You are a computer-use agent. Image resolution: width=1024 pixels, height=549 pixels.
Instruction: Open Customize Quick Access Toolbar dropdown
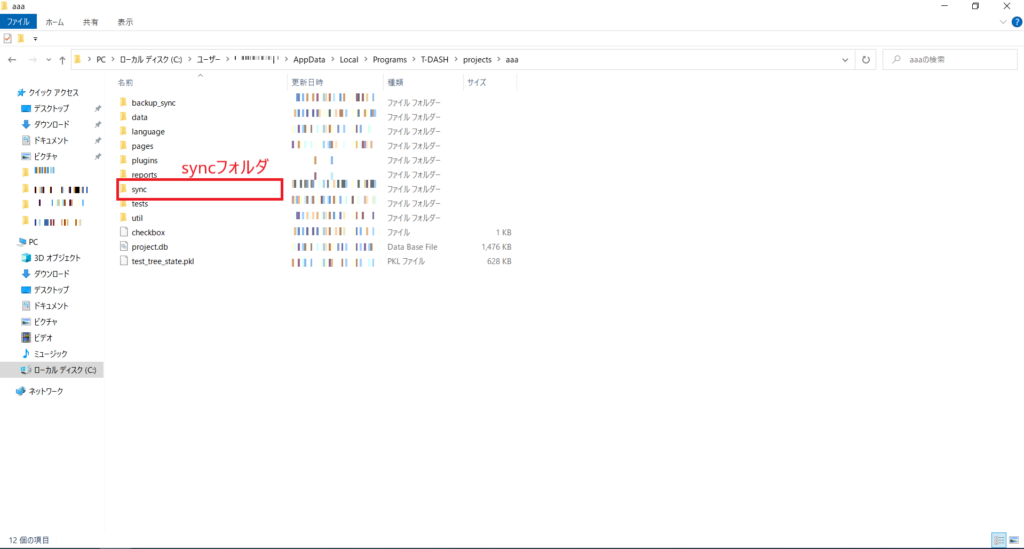[x=35, y=38]
